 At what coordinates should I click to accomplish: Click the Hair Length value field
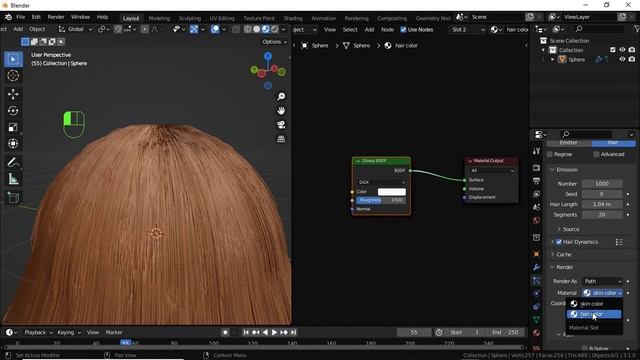602,204
